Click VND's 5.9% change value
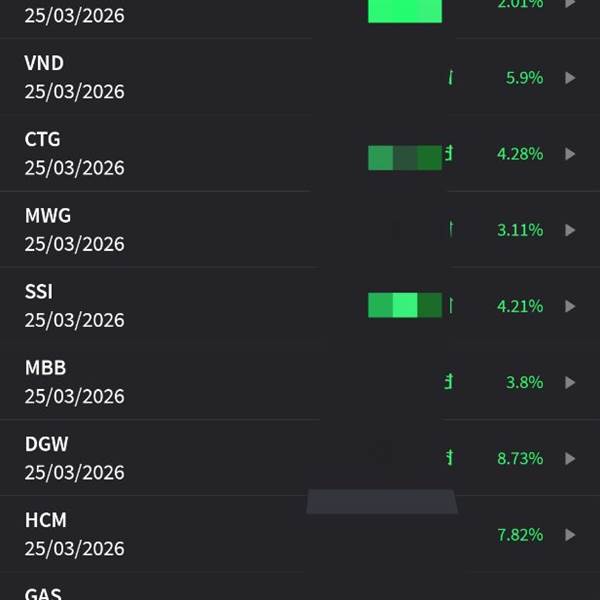 coord(524,78)
